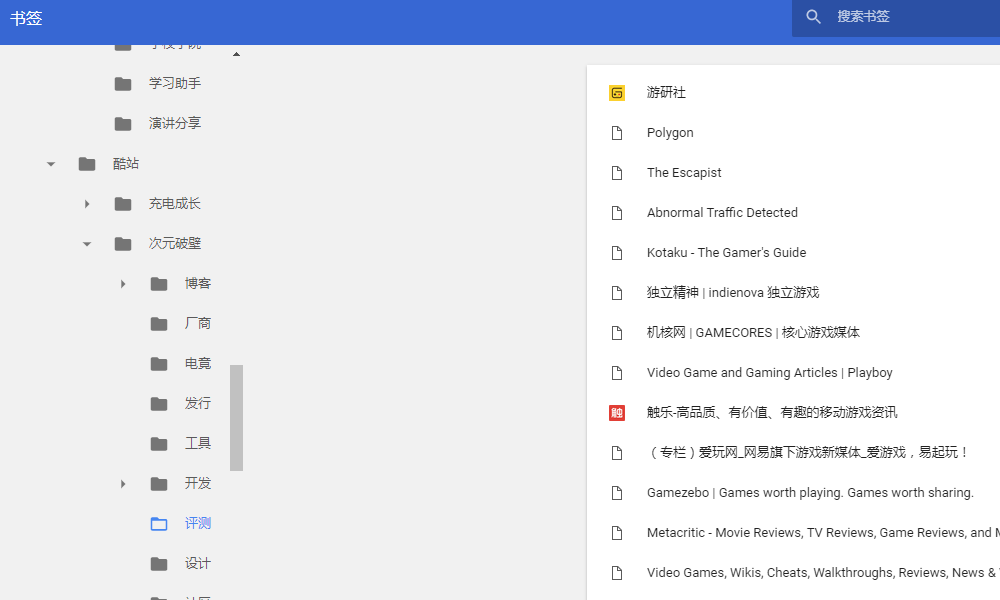1000x600 pixels.
Task: Select the 次元破壁 folder label
Action: 175,244
